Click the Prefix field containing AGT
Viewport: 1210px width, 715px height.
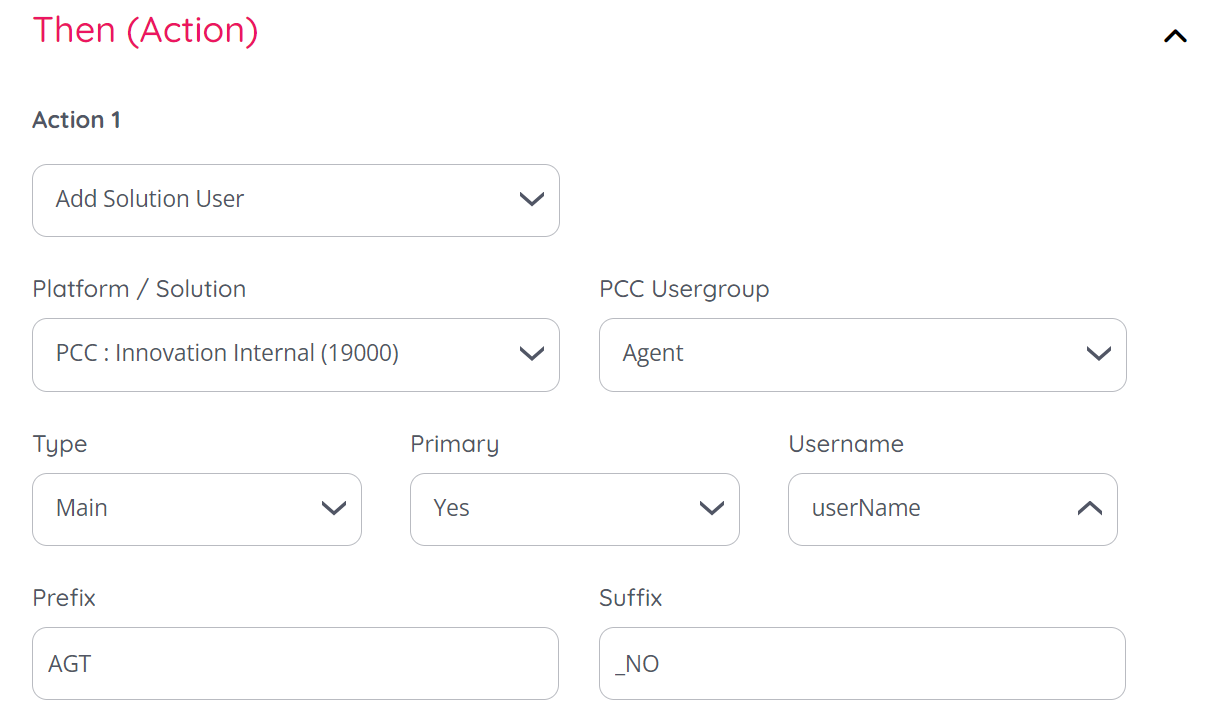[x=295, y=663]
